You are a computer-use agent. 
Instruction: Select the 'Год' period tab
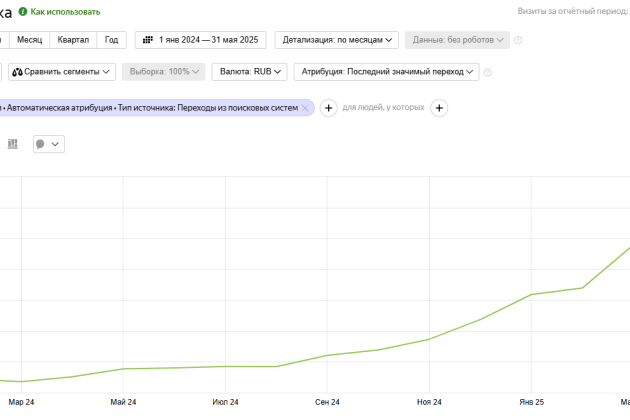112,40
